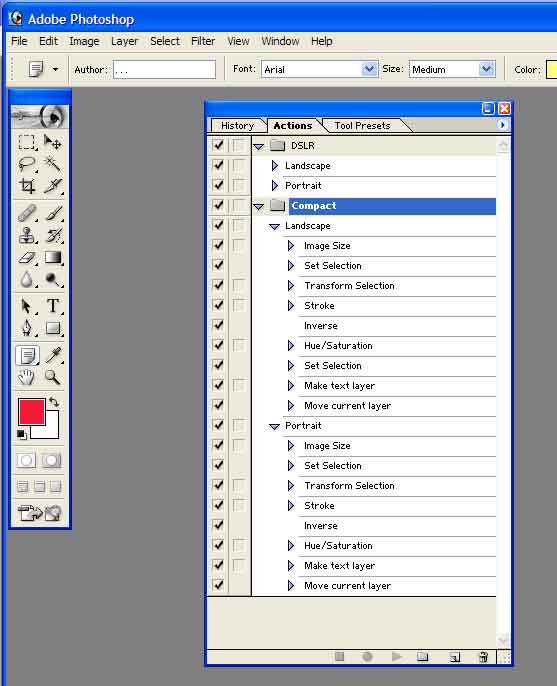Image resolution: width=557 pixels, height=686 pixels.
Task: Toggle checkmark for Compact Landscape Stroke step
Action: coord(218,304)
